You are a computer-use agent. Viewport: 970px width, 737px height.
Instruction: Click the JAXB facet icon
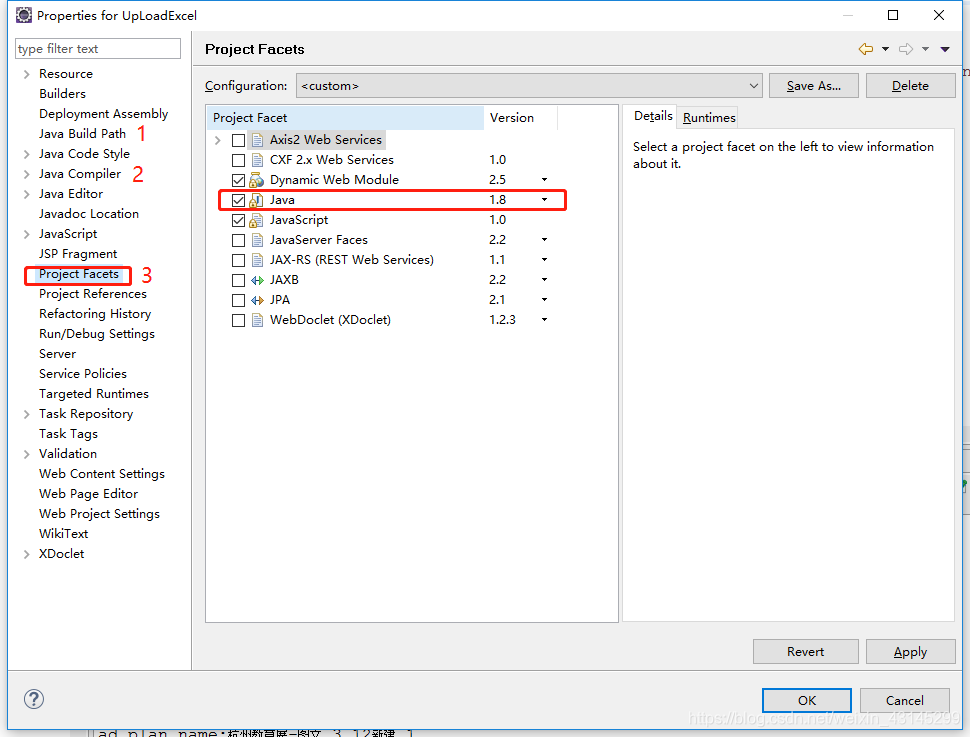(x=258, y=279)
